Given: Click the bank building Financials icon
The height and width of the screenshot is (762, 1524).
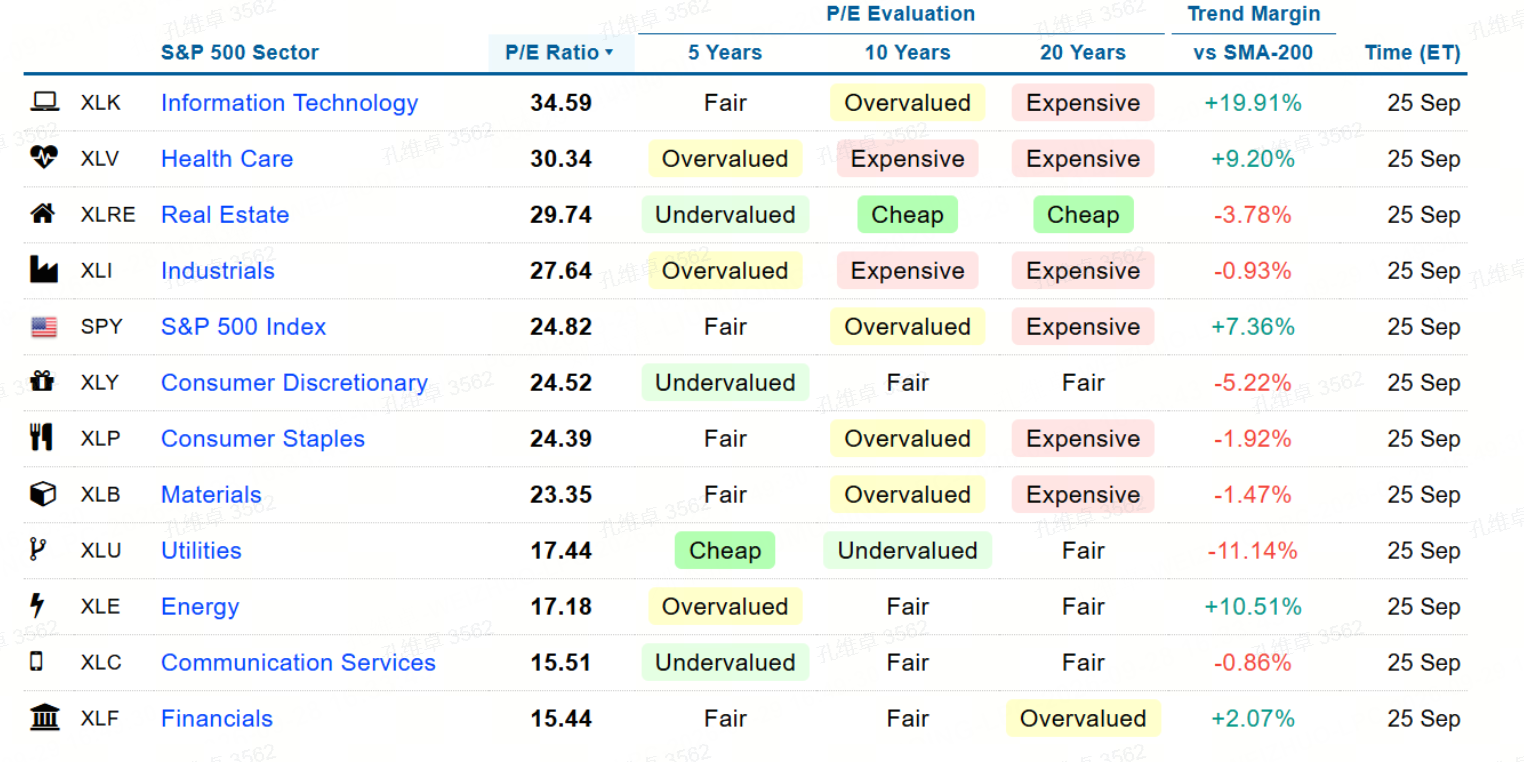Looking at the screenshot, I should (x=45, y=718).
